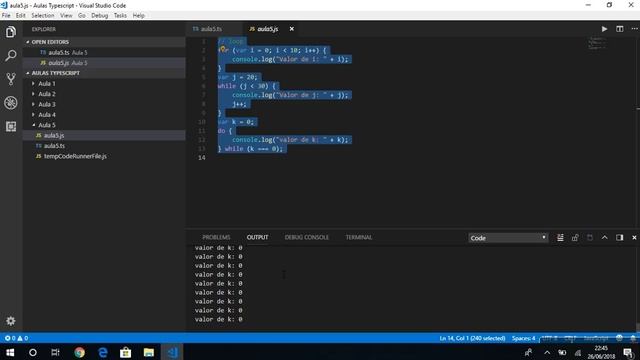Select the Output panel tab
640x360 pixels.
pos(258,238)
